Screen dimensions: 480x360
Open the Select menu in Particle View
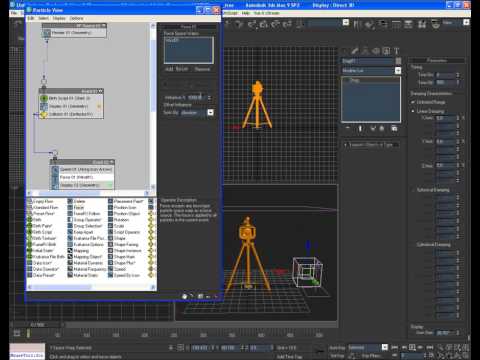43,18
